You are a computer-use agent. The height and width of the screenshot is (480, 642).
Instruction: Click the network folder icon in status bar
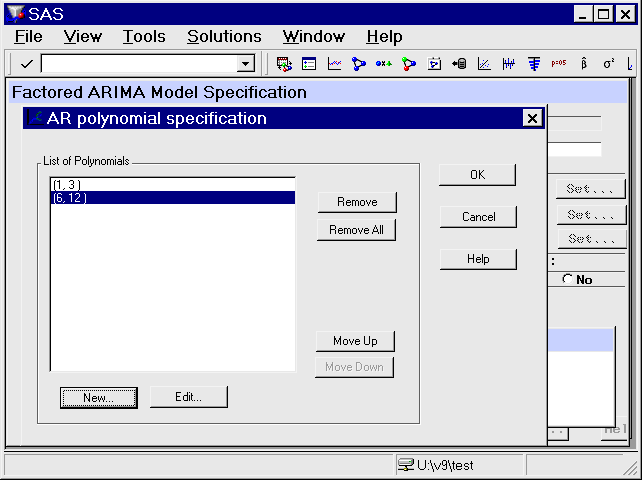point(406,465)
